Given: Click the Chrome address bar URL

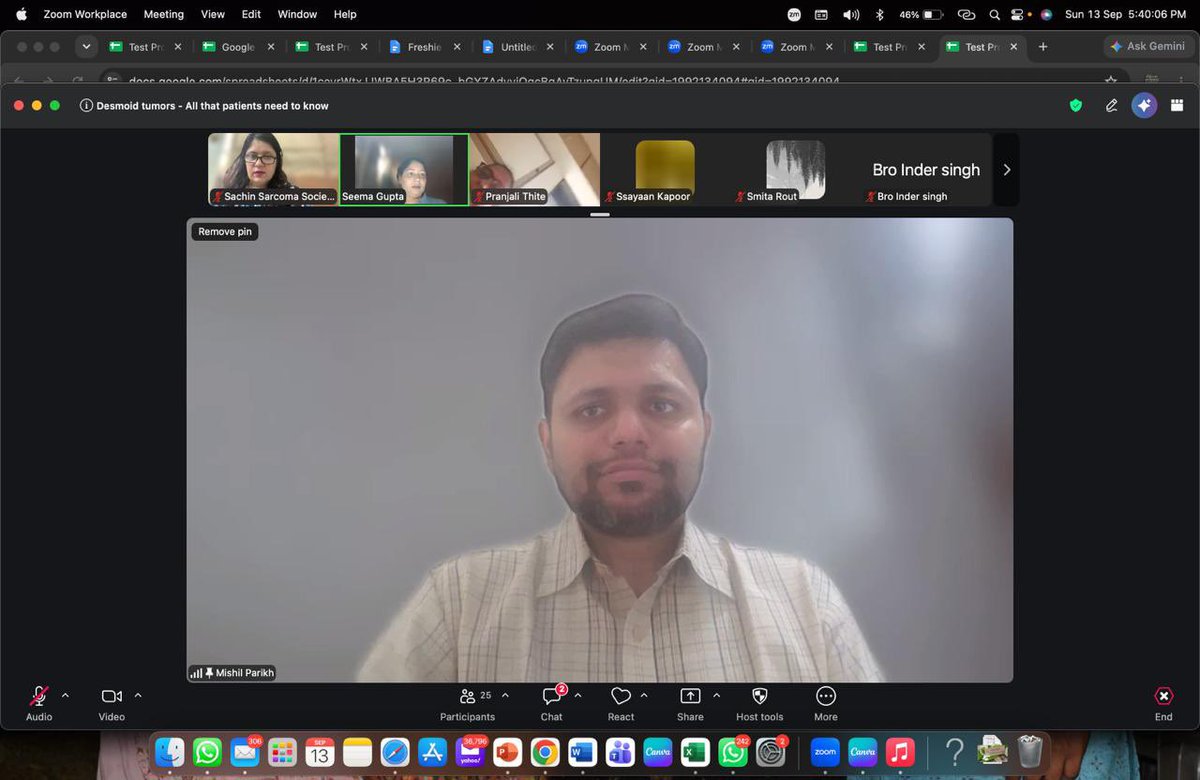Looking at the screenshot, I should [x=484, y=81].
